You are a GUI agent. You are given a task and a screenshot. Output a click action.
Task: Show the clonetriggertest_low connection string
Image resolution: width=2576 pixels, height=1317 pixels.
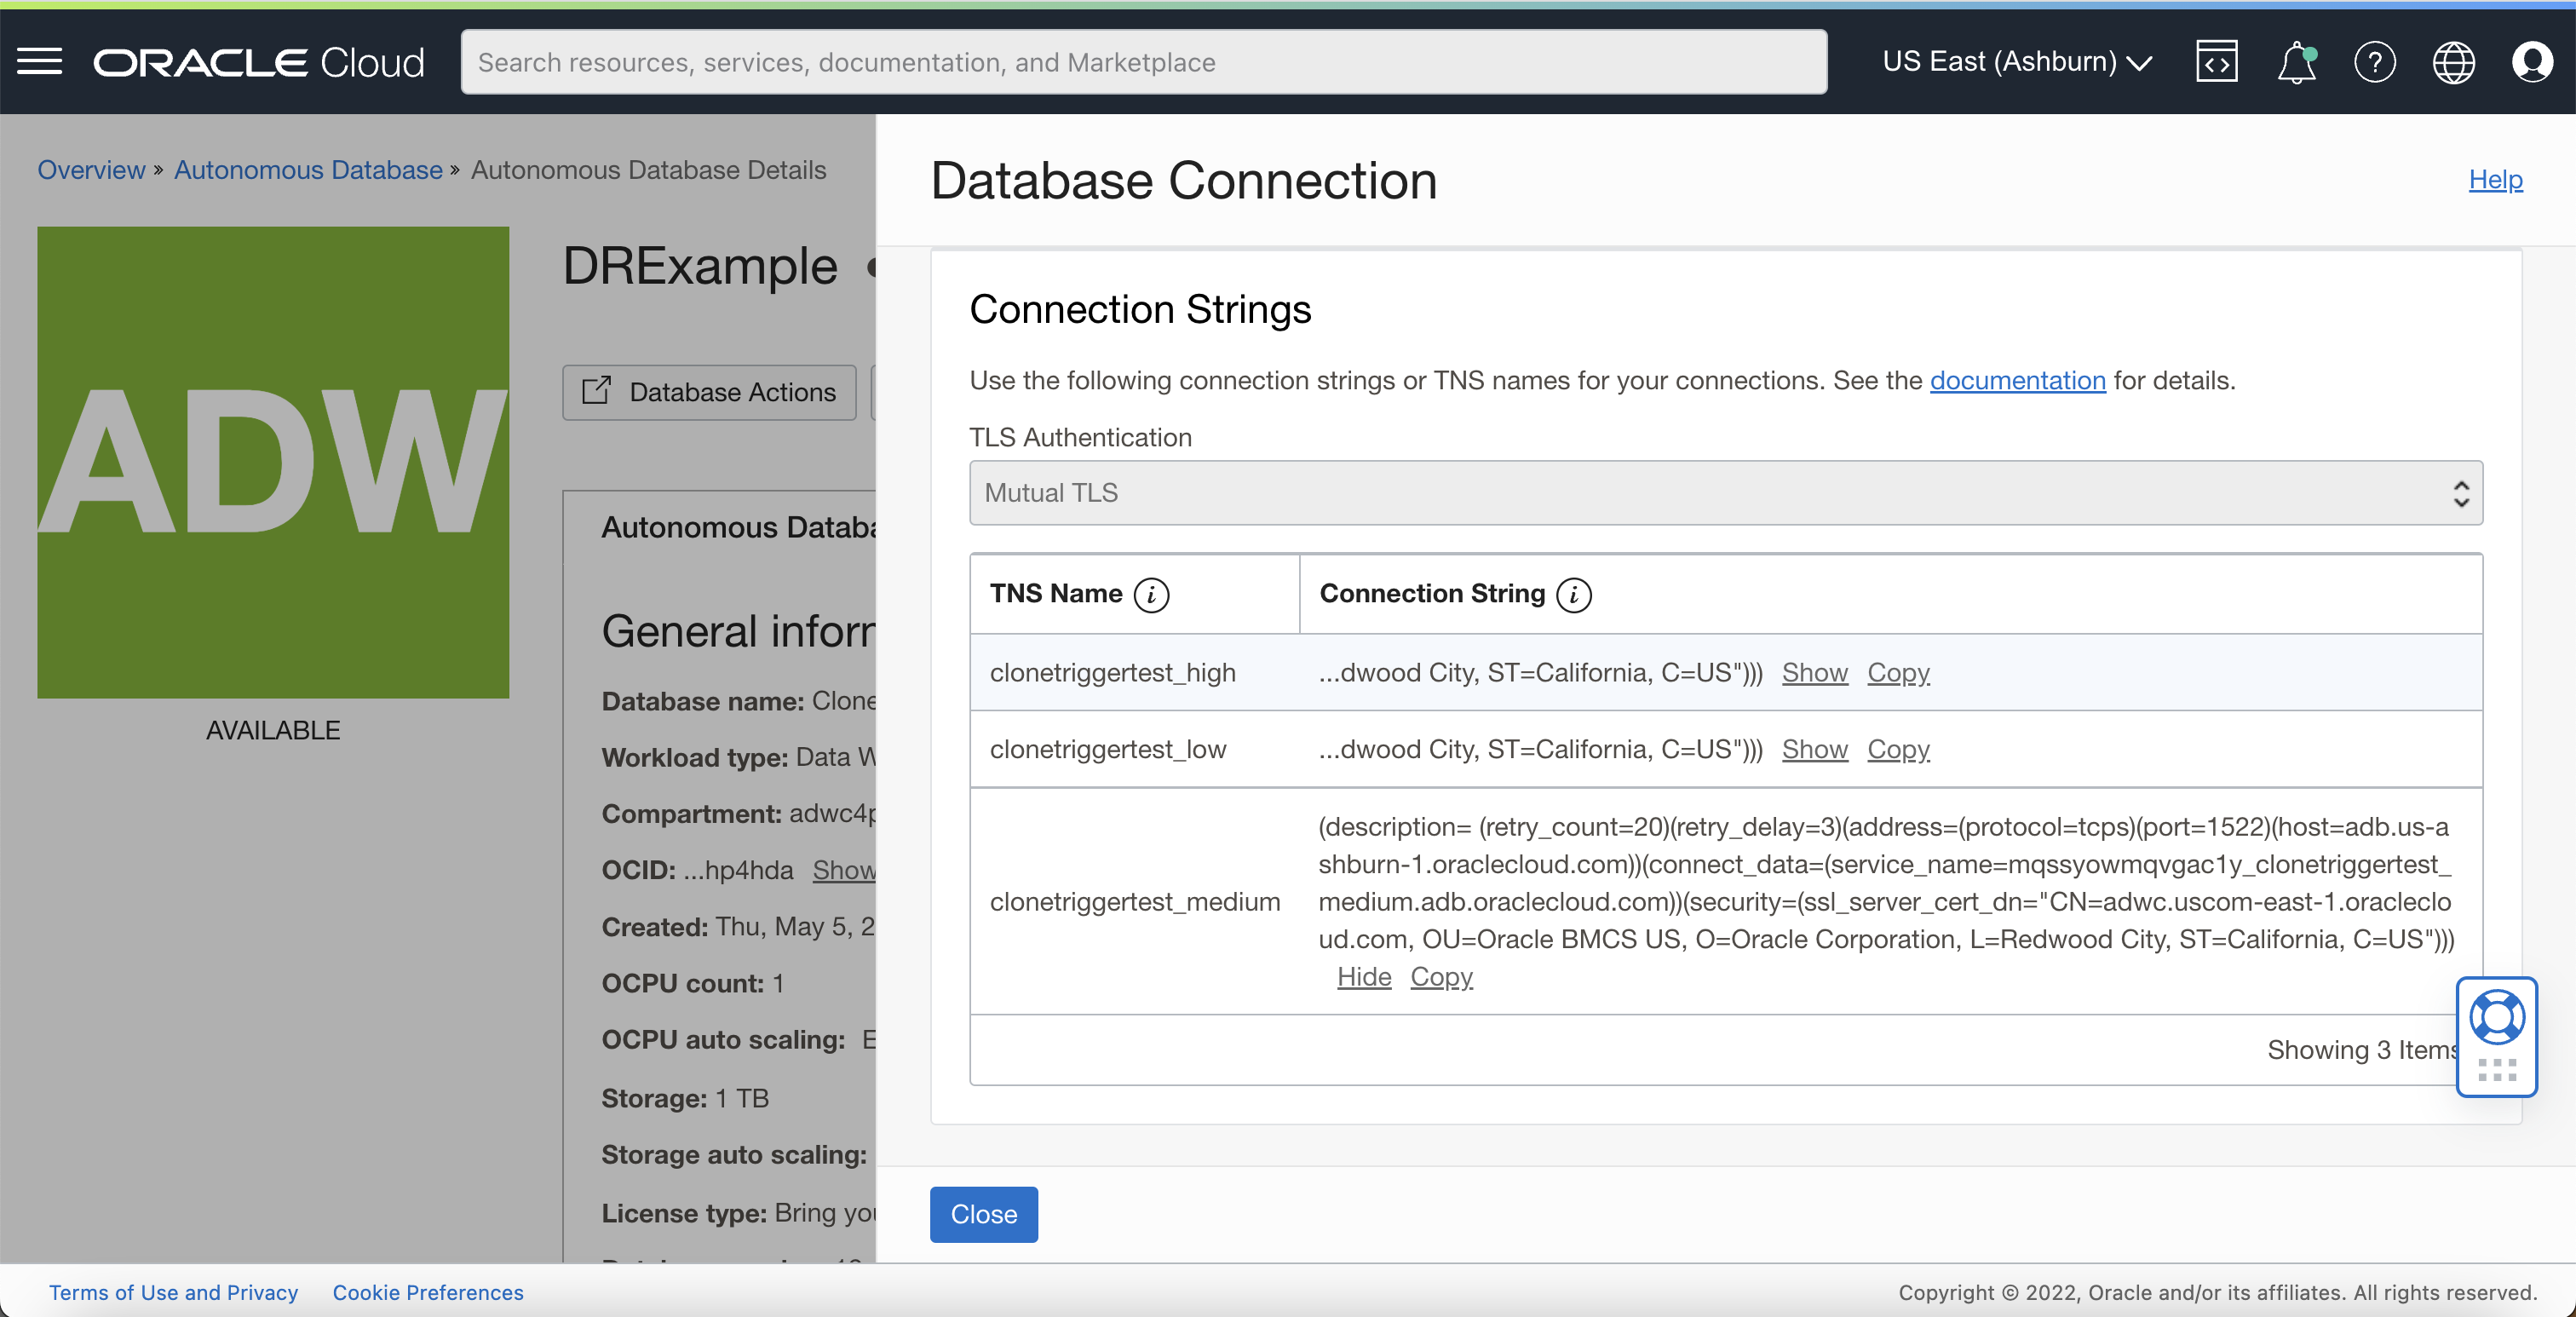pos(1814,750)
